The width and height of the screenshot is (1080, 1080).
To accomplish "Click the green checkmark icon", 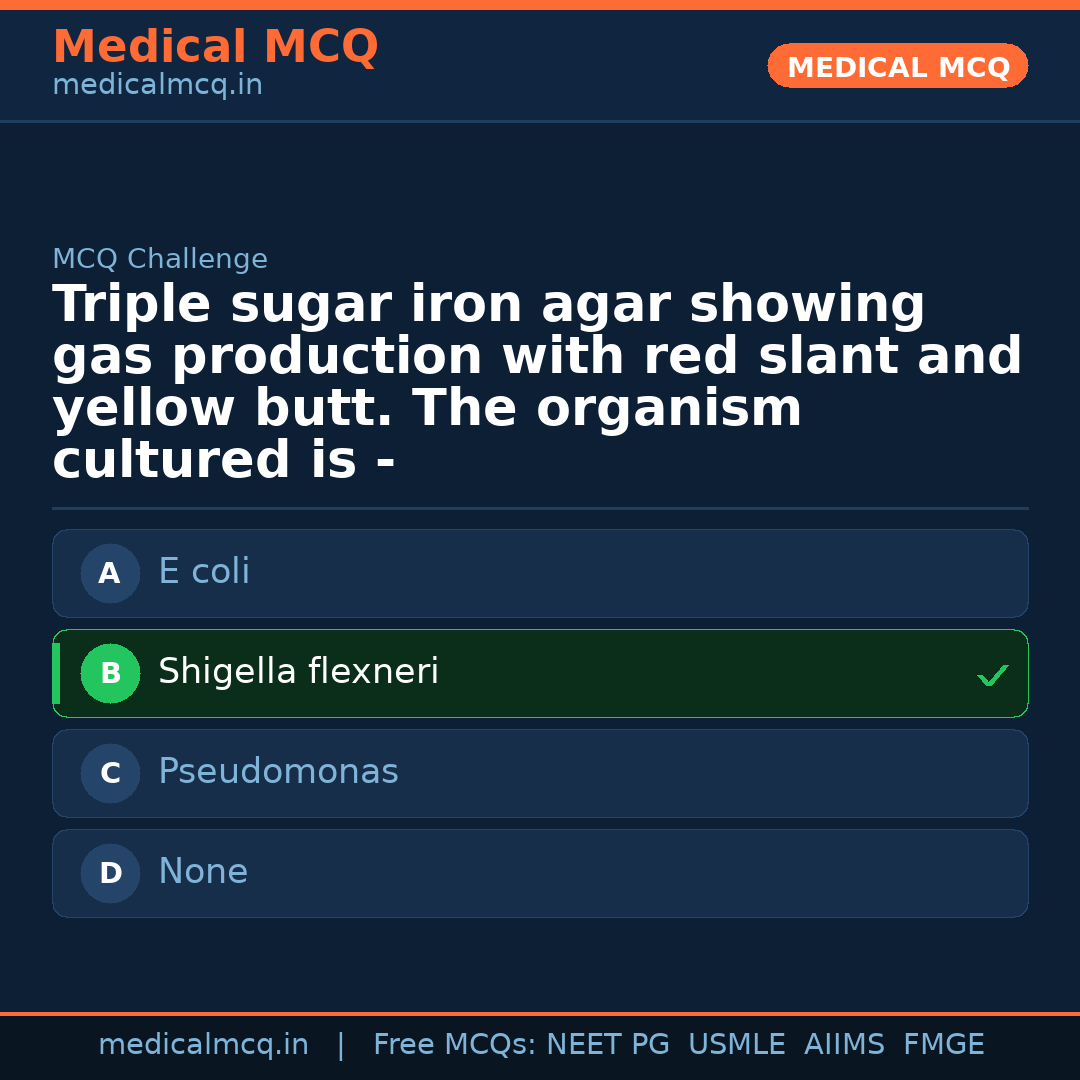I will click(992, 676).
